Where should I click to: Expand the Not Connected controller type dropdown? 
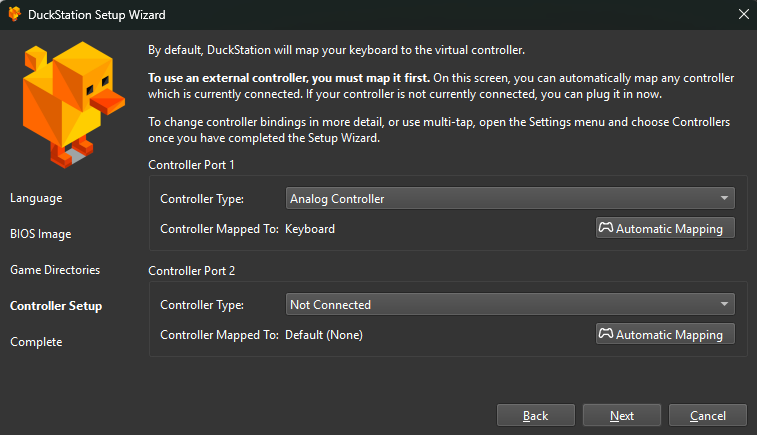point(510,304)
